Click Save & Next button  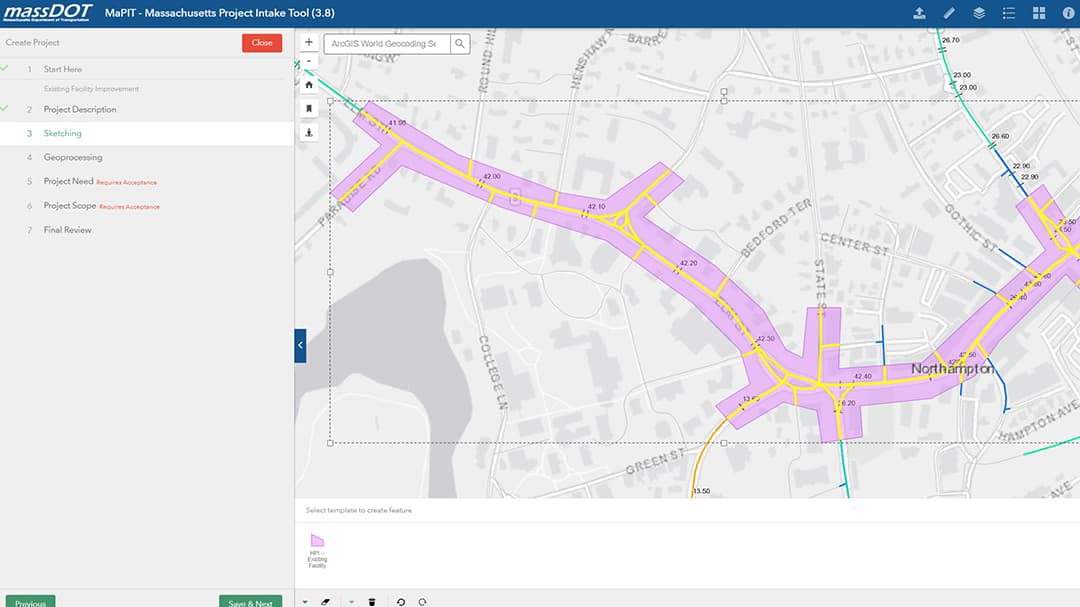tap(251, 601)
